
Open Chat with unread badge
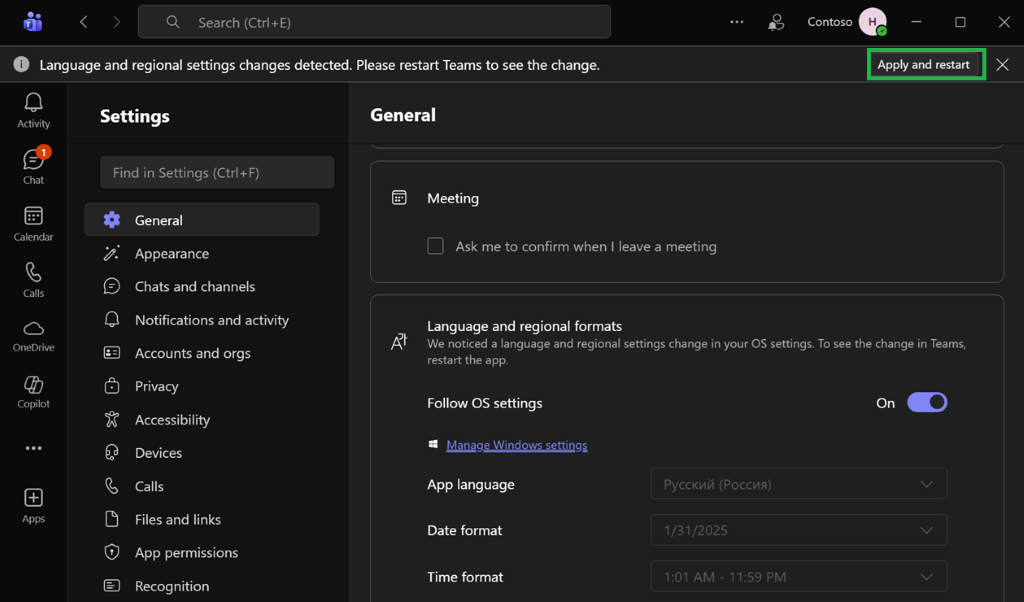point(33,166)
